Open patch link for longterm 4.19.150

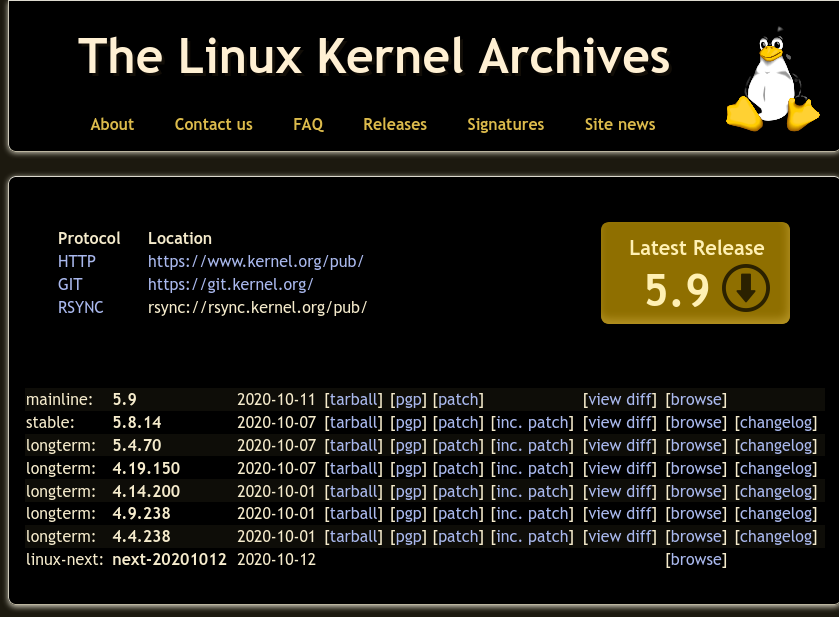pyautogui.click(x=458, y=468)
